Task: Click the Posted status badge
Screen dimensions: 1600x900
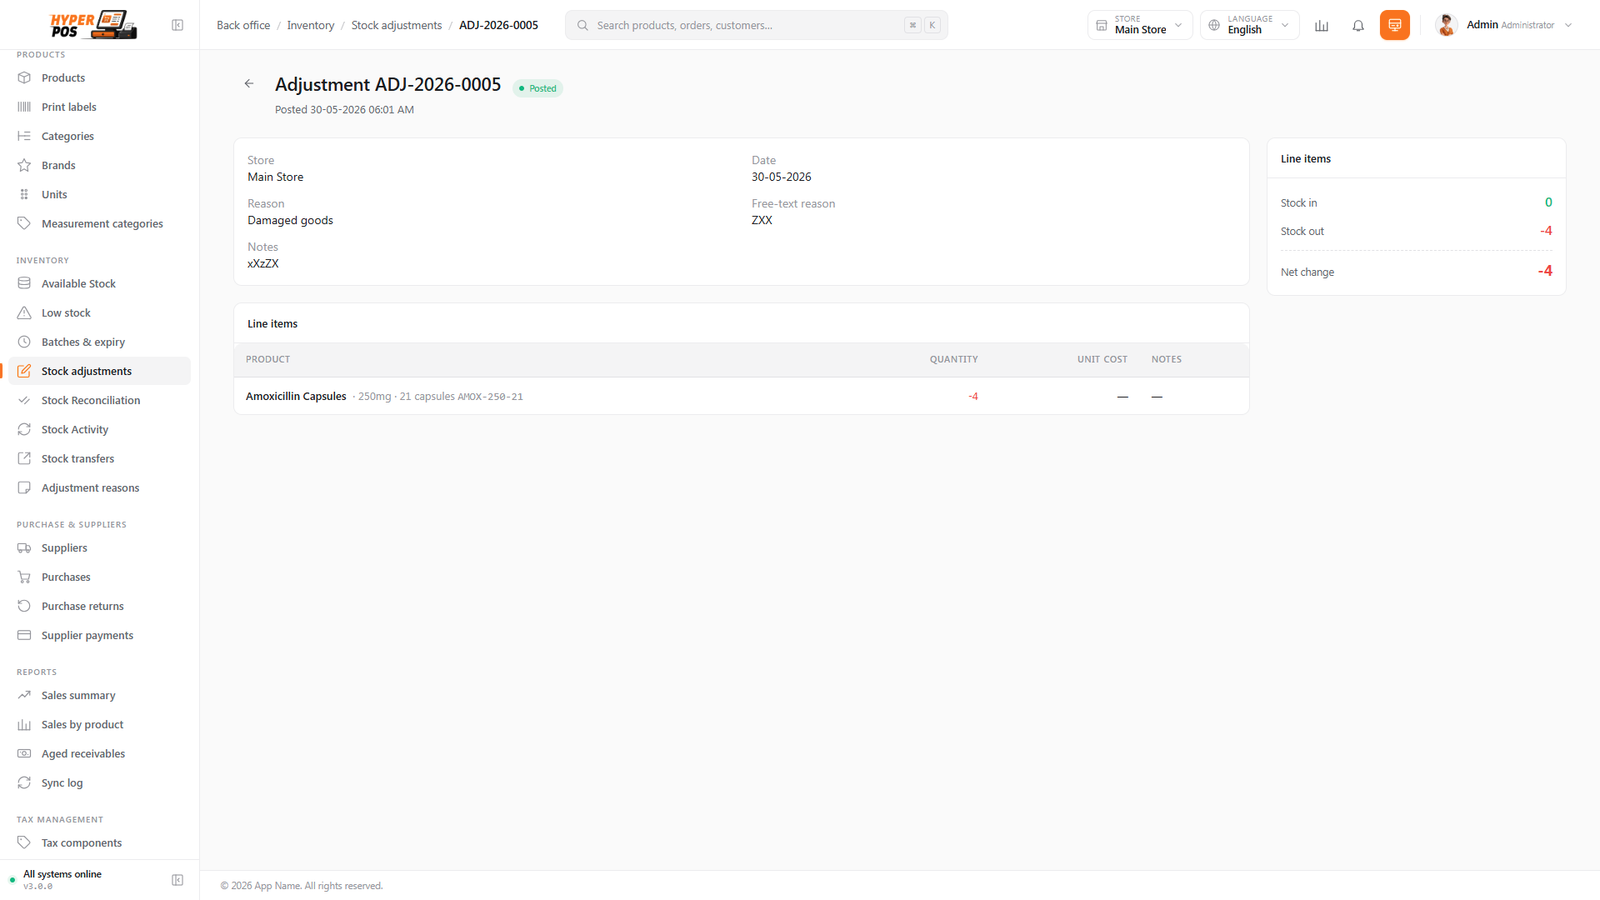Action: (538, 88)
